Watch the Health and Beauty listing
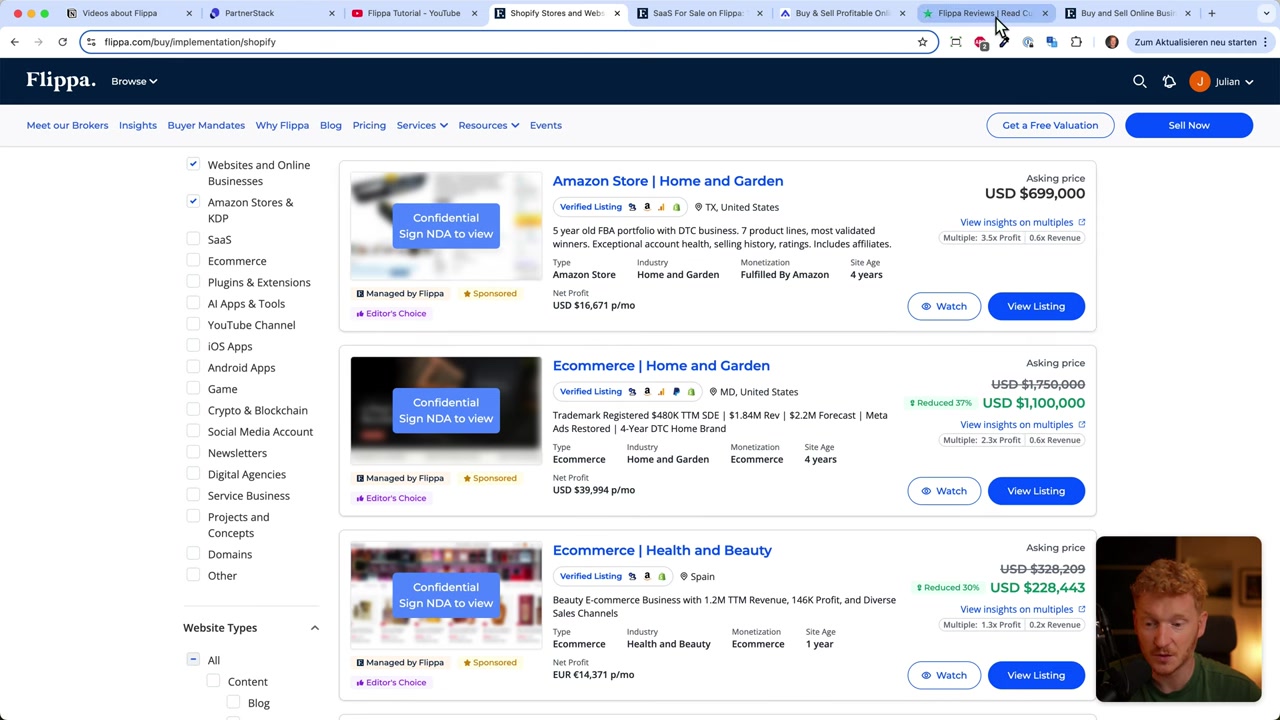 944,675
